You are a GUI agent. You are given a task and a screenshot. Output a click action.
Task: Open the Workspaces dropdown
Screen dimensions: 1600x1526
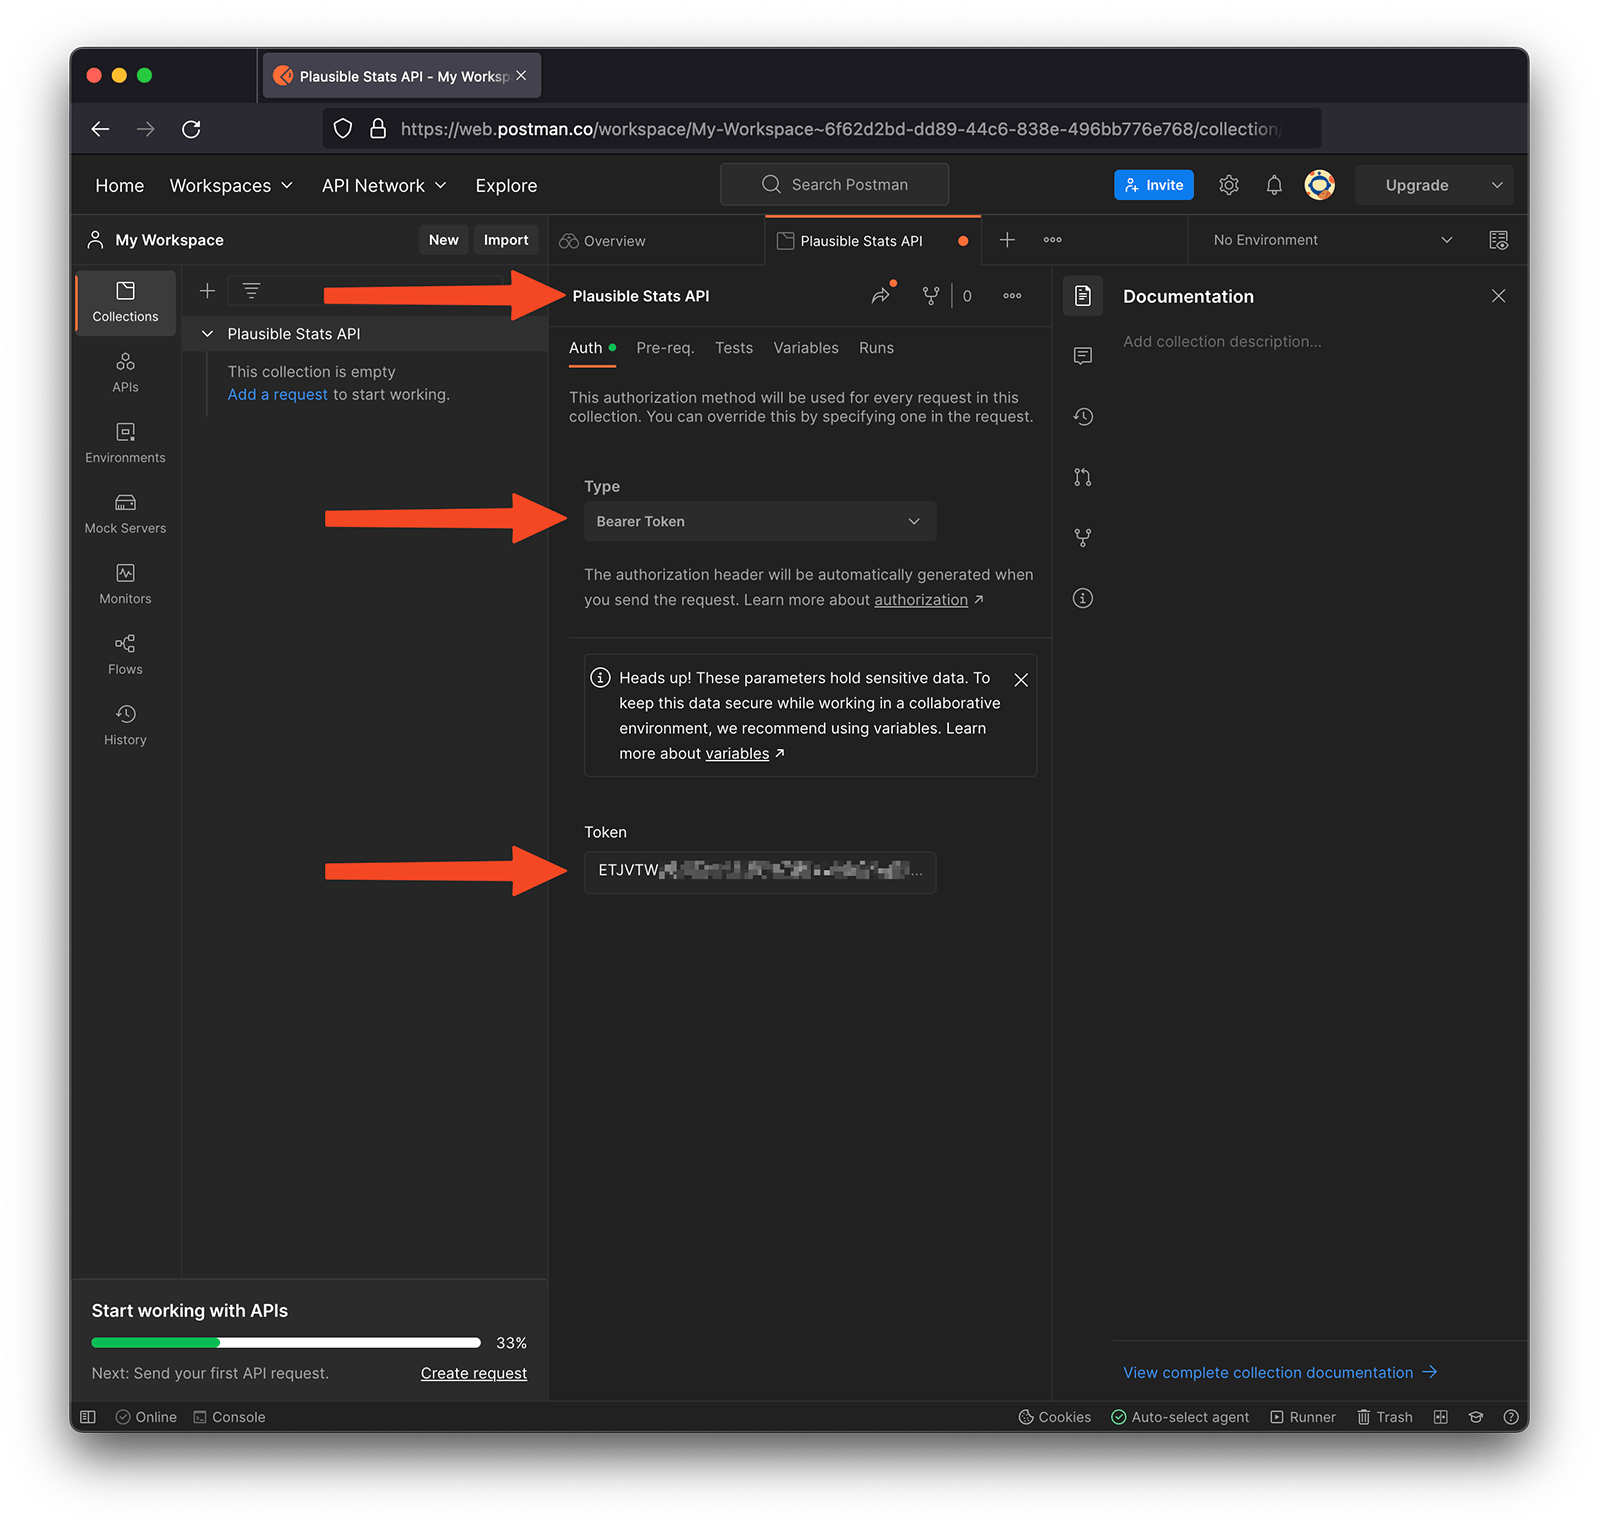pos(231,186)
